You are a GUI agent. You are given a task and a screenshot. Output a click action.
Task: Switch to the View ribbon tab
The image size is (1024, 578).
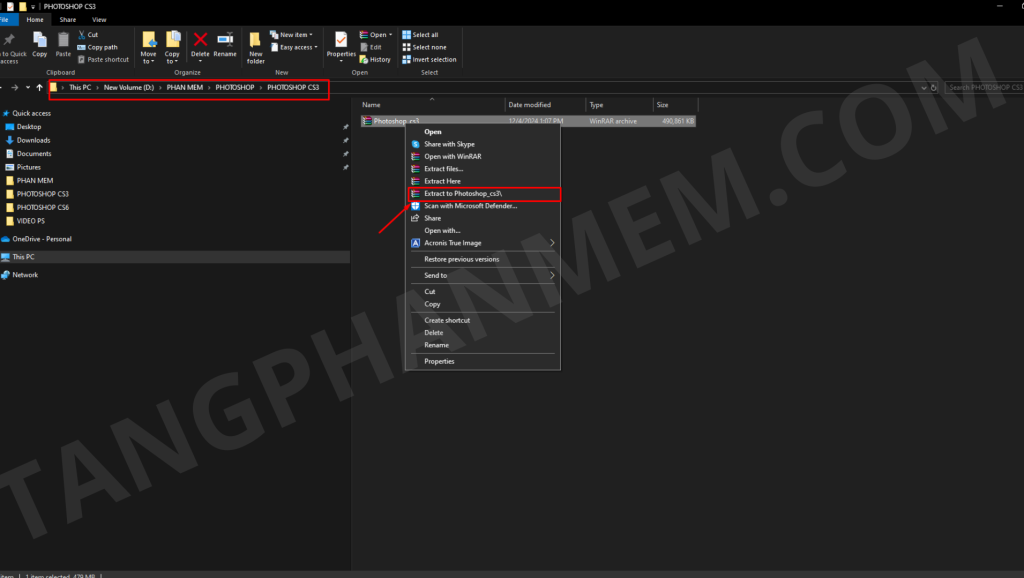(x=99, y=19)
